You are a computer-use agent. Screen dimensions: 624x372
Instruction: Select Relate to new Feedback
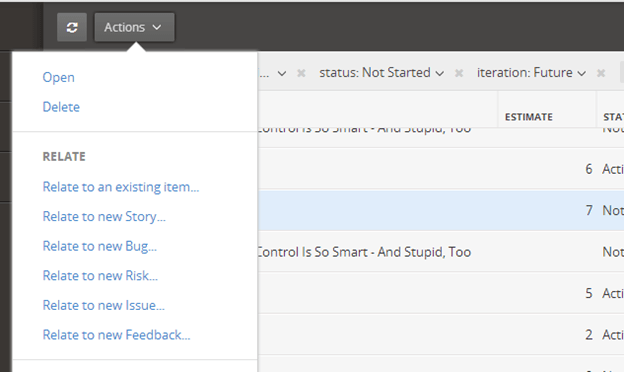[116, 335]
